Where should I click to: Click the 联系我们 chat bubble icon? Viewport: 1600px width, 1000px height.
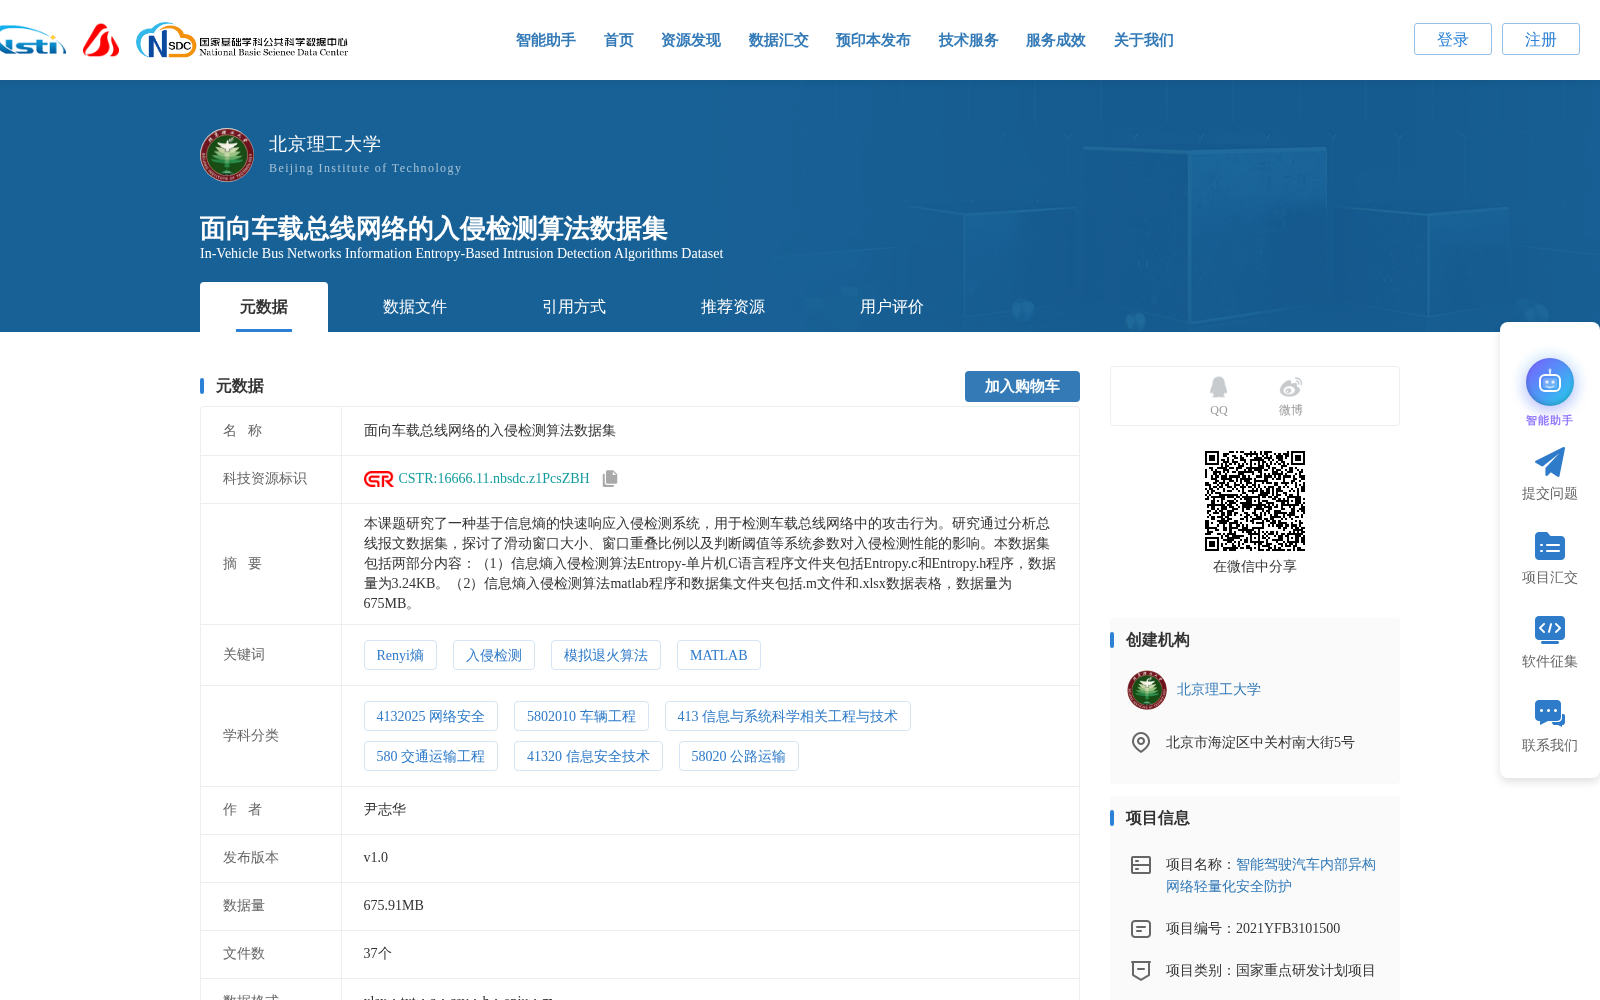tap(1549, 713)
